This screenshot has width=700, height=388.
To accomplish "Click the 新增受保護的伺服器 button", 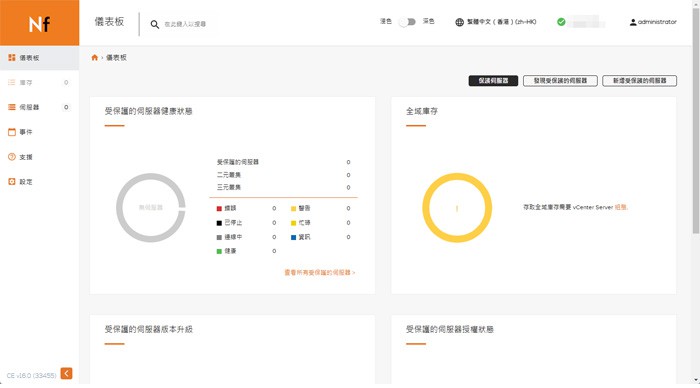I will click(x=639, y=81).
